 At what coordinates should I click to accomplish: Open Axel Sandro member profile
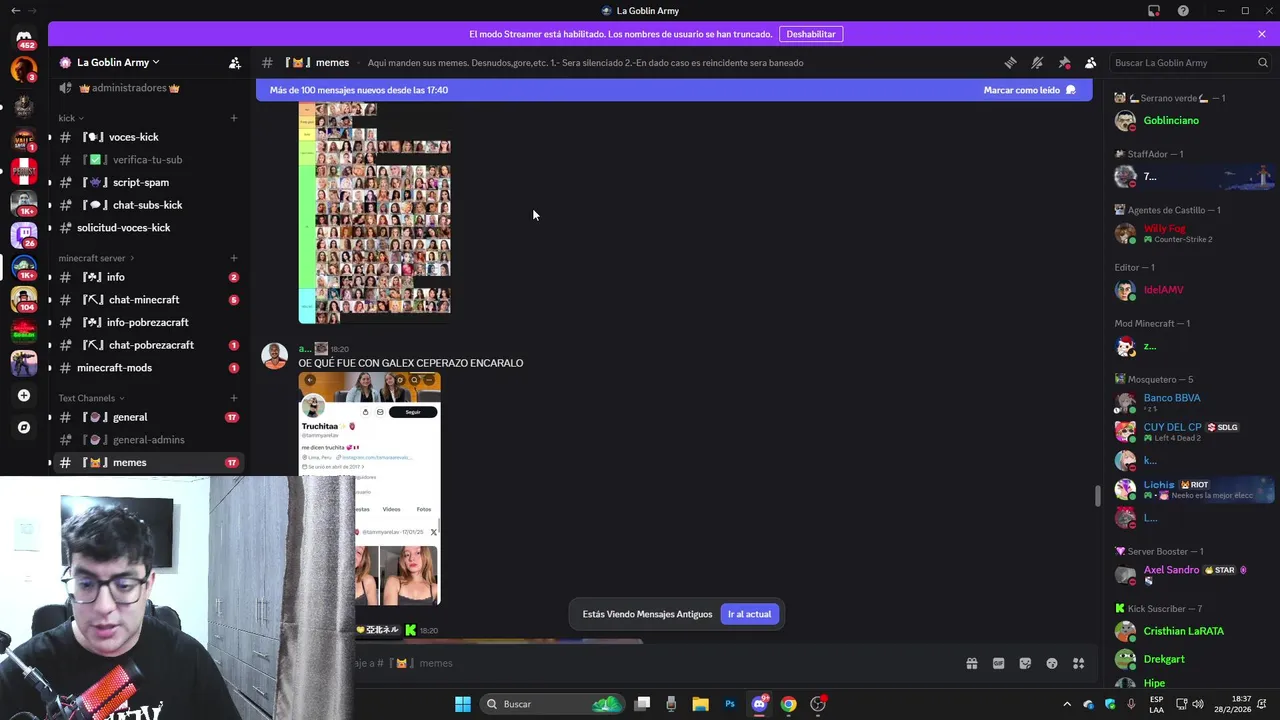[x=1190, y=574]
